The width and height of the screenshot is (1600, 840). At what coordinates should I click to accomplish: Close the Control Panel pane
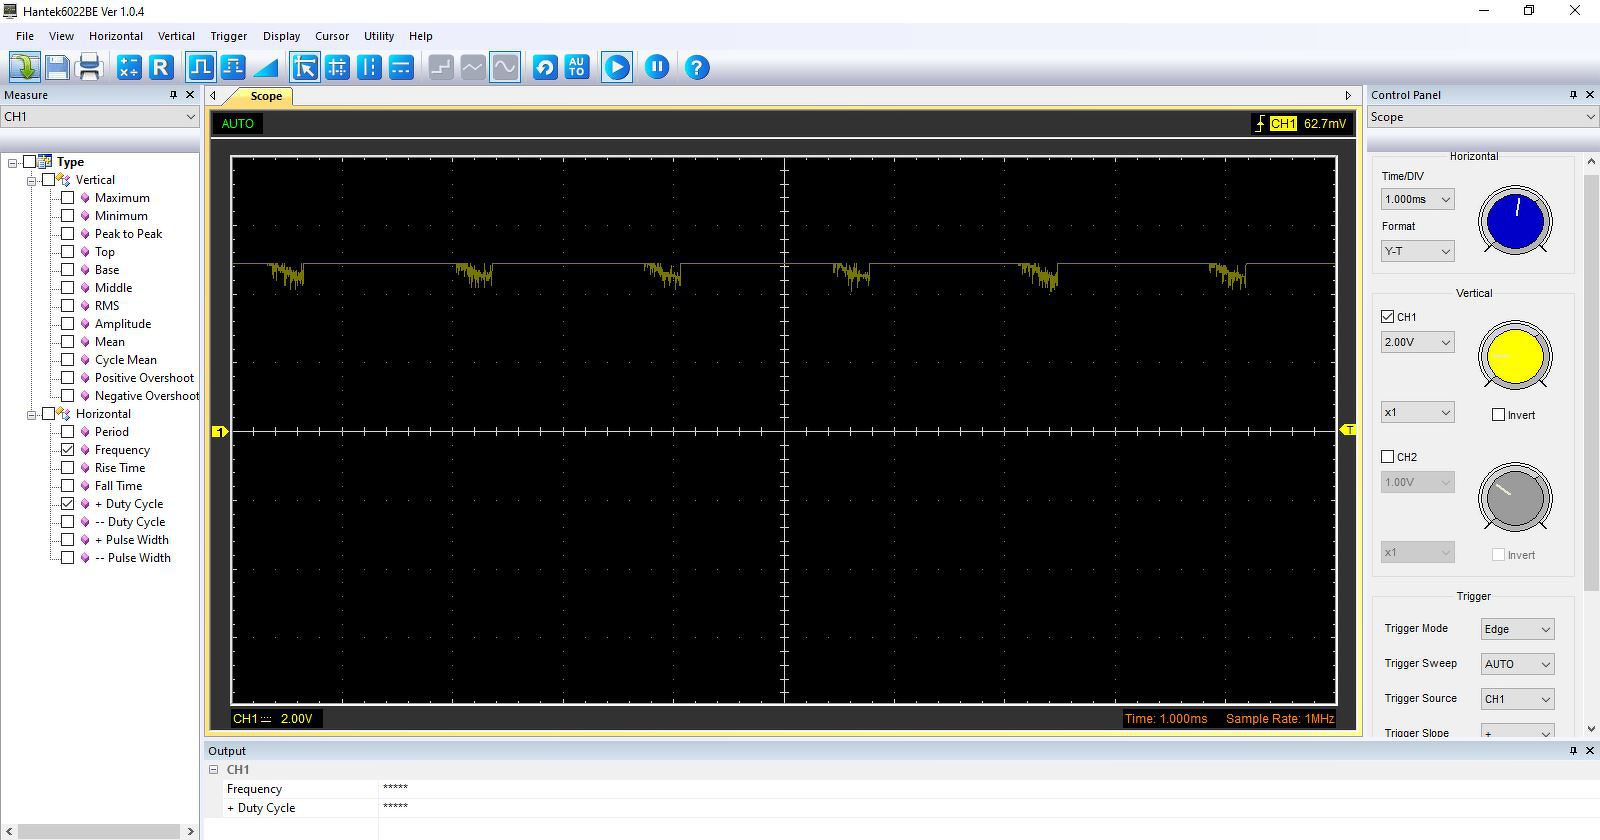click(1590, 95)
